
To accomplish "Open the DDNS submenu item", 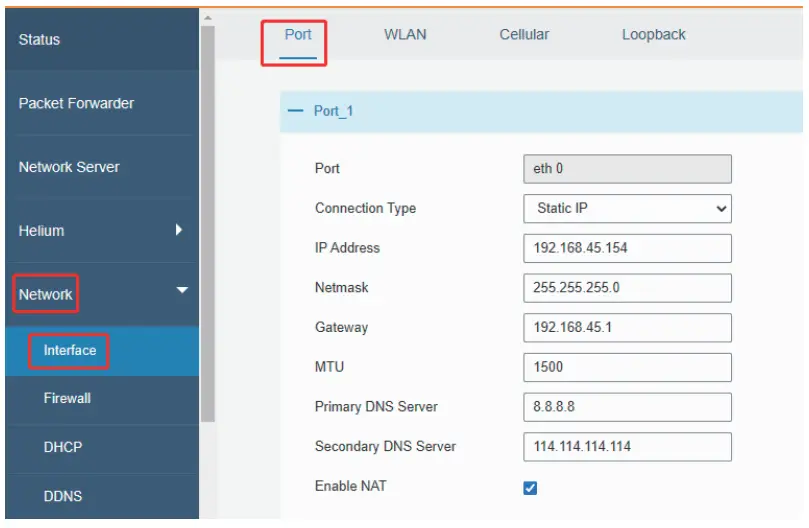I will pos(63,496).
